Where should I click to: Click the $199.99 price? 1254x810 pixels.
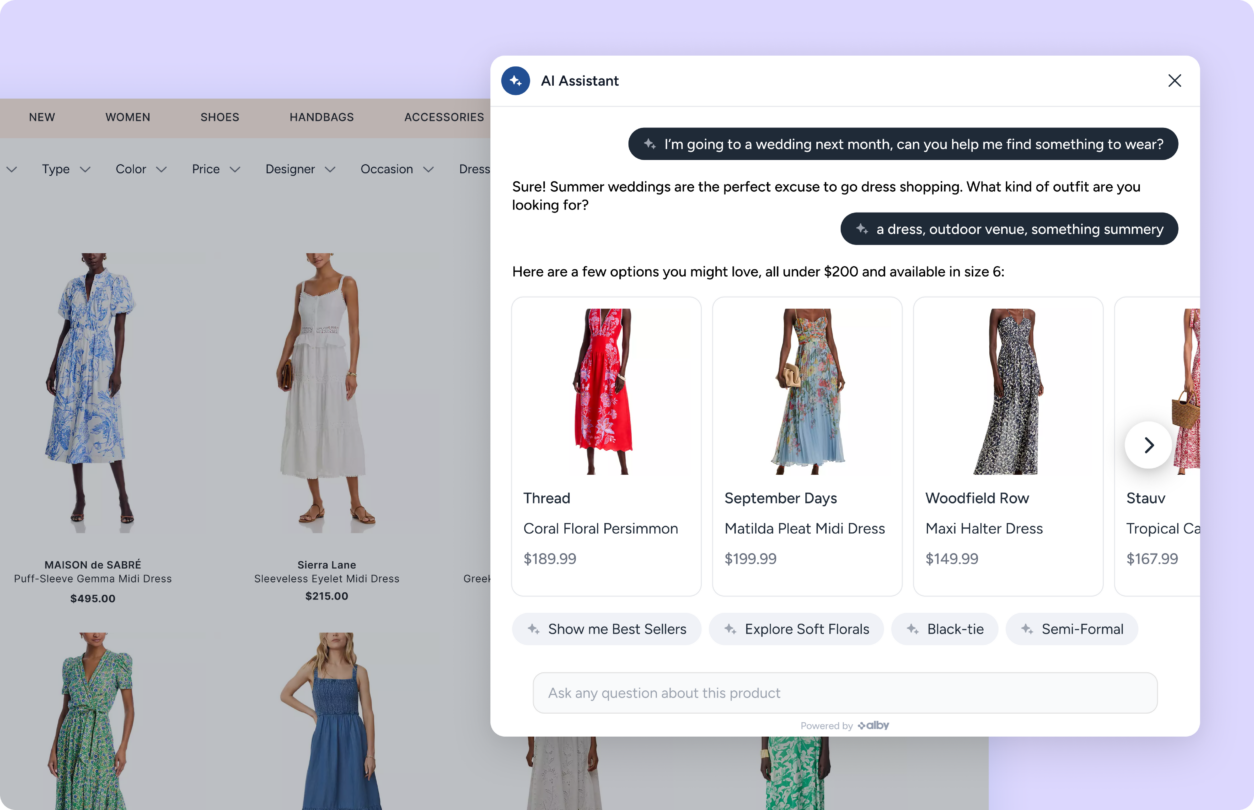[x=751, y=559]
